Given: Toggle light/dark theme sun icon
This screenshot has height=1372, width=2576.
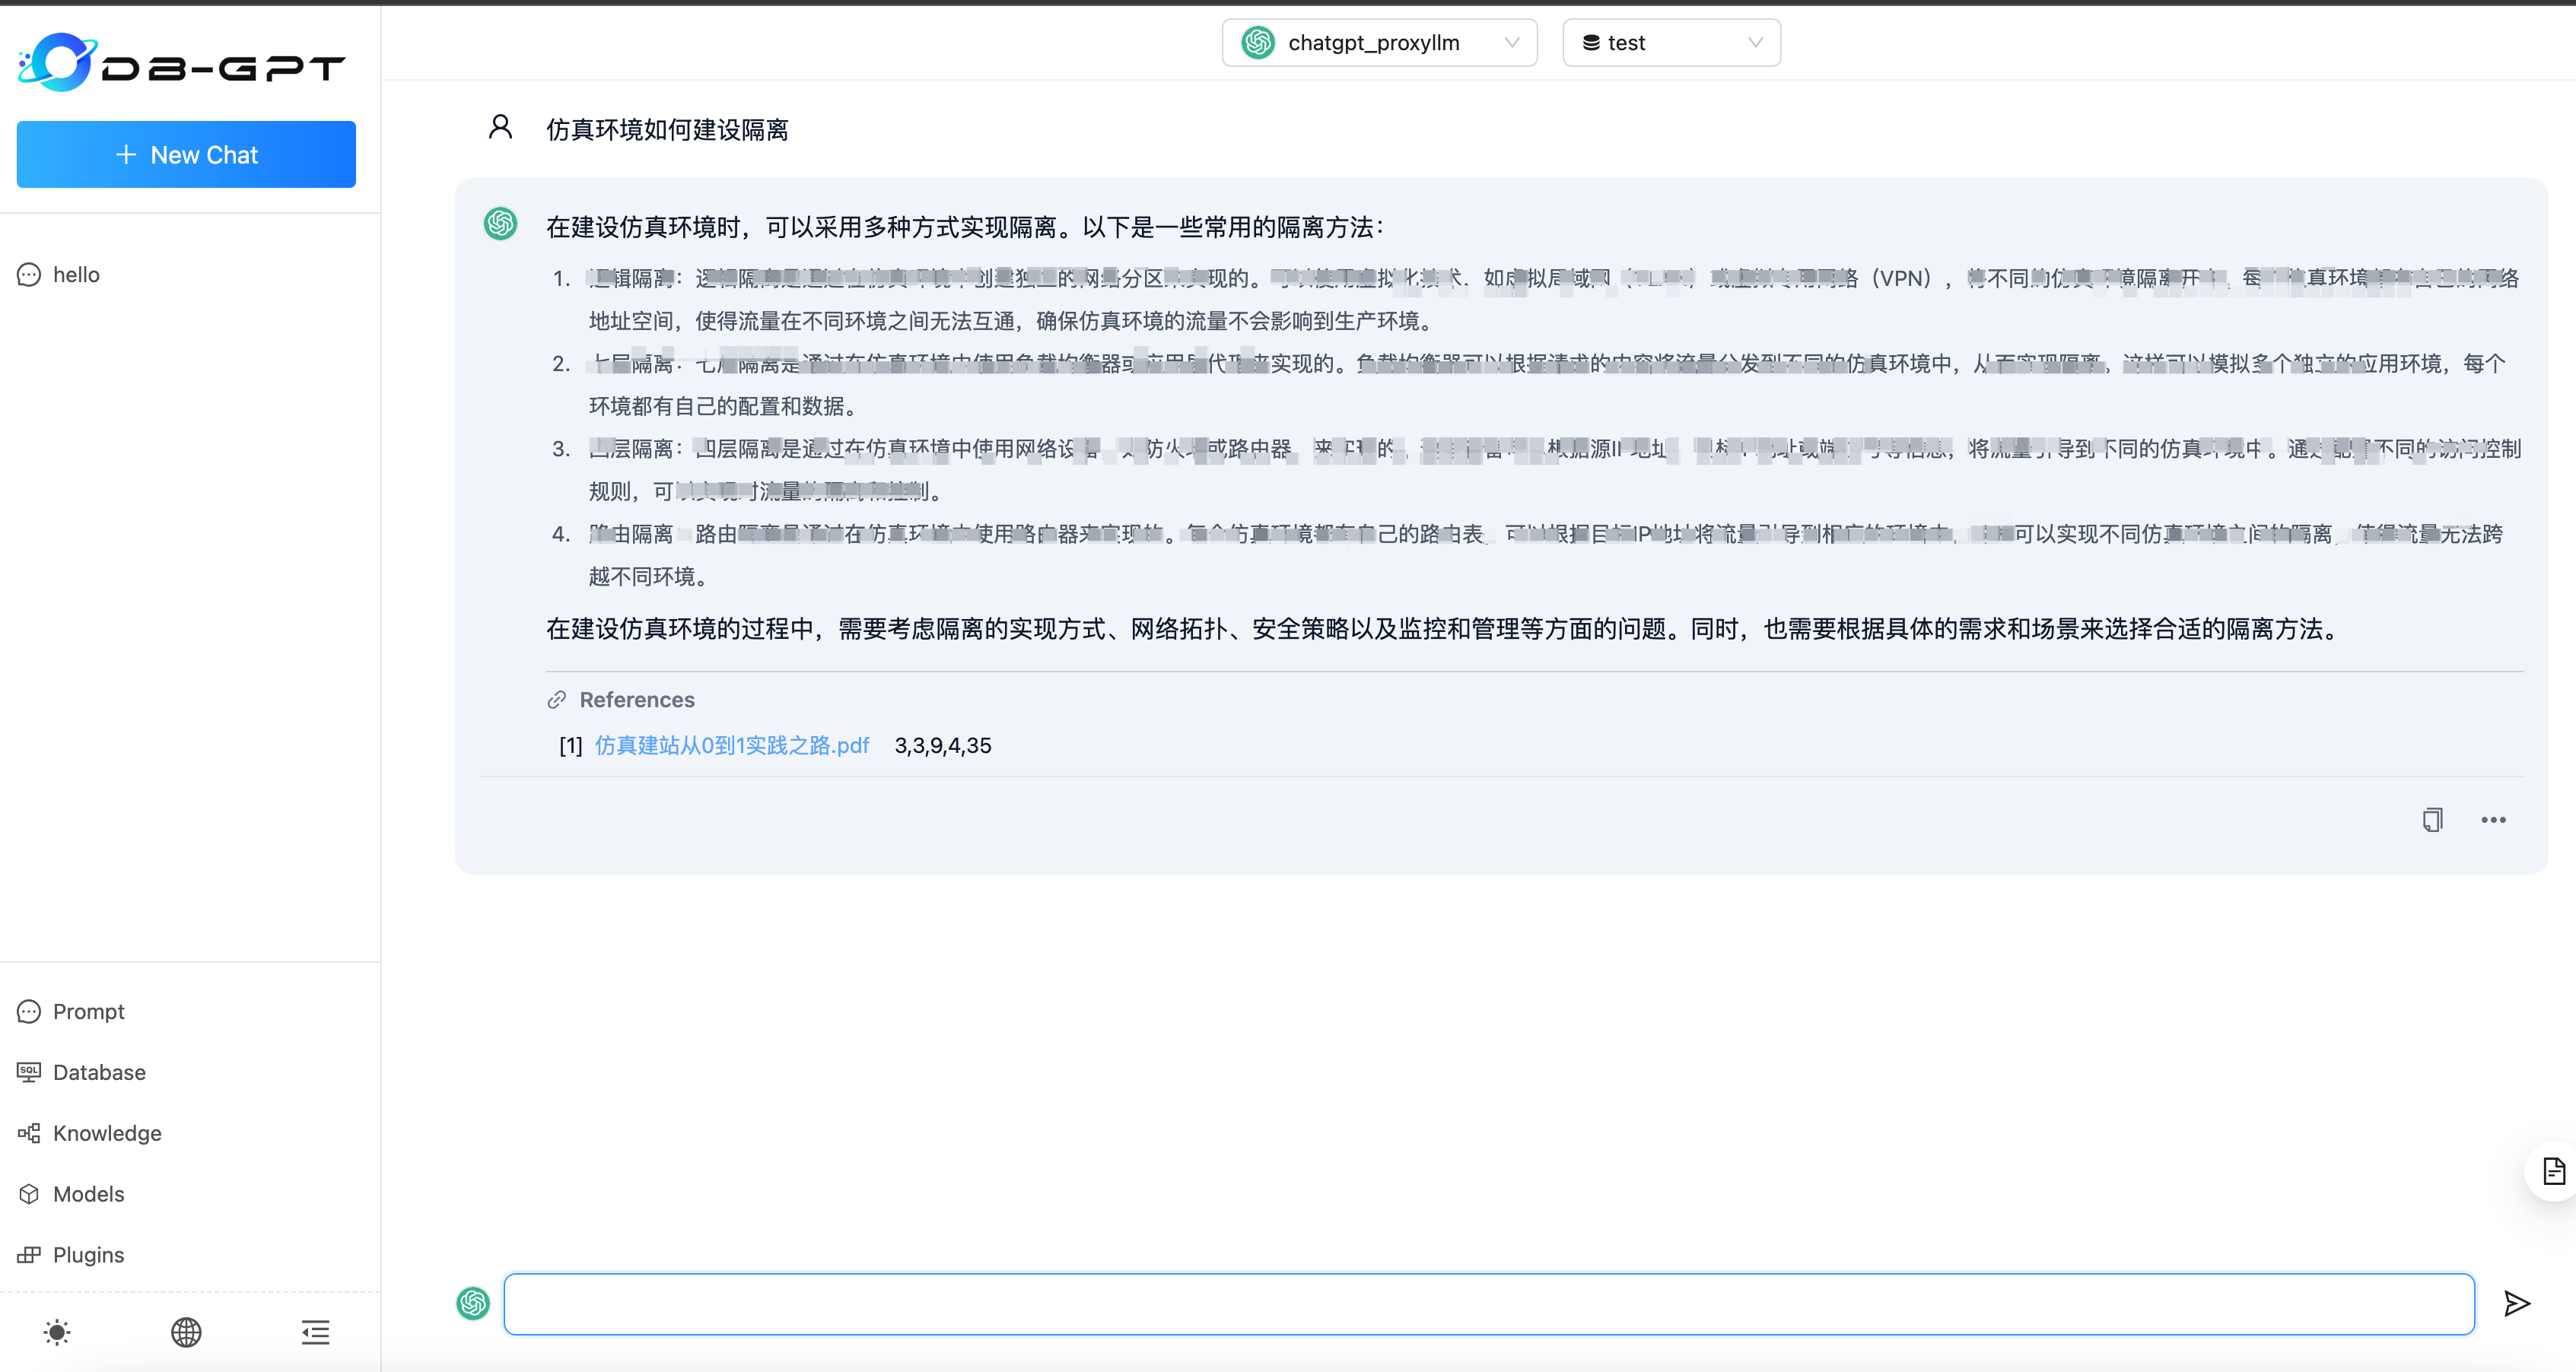Looking at the screenshot, I should (x=57, y=1332).
